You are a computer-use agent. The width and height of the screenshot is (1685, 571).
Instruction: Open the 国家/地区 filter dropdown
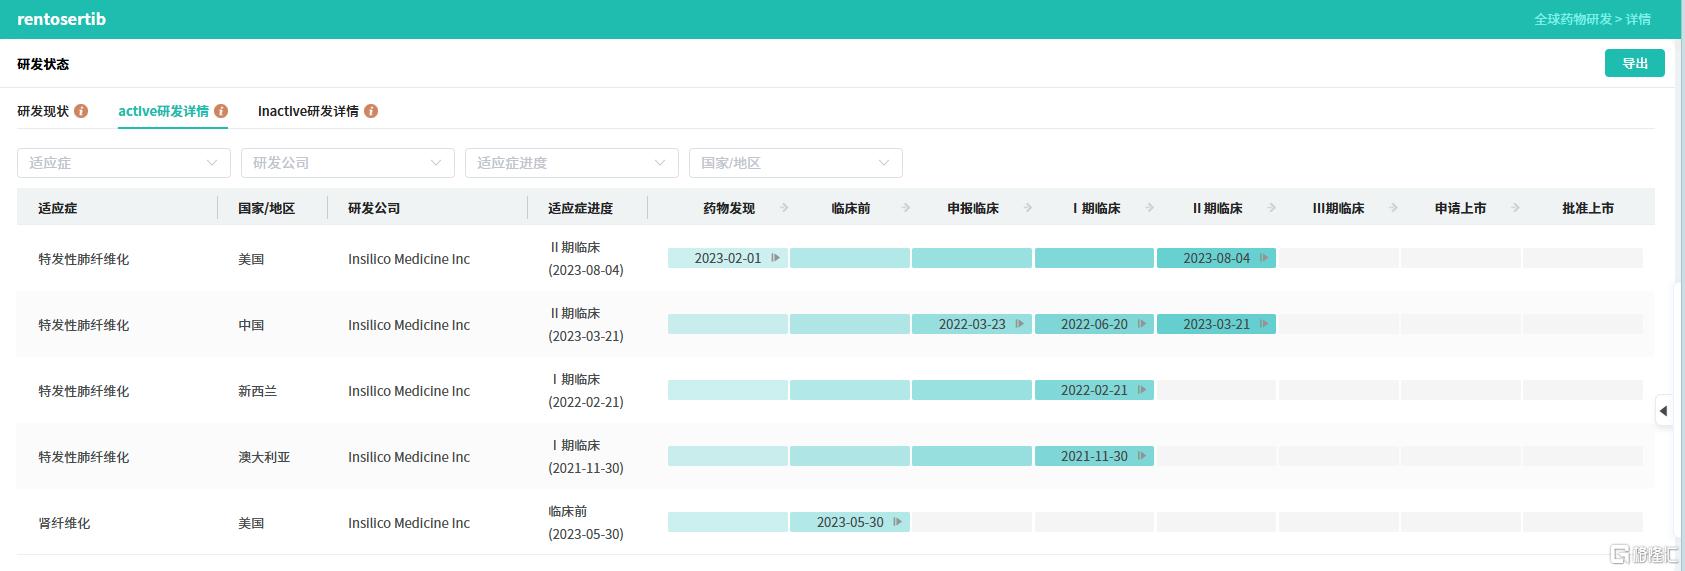pyautogui.click(x=796, y=163)
